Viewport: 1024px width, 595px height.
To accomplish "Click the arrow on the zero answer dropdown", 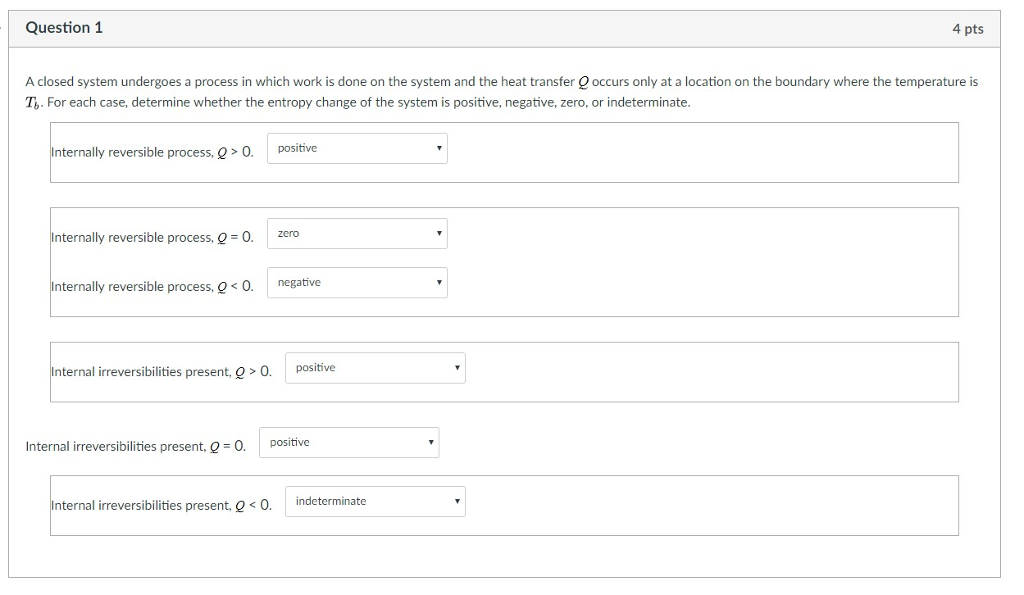I will [x=438, y=233].
